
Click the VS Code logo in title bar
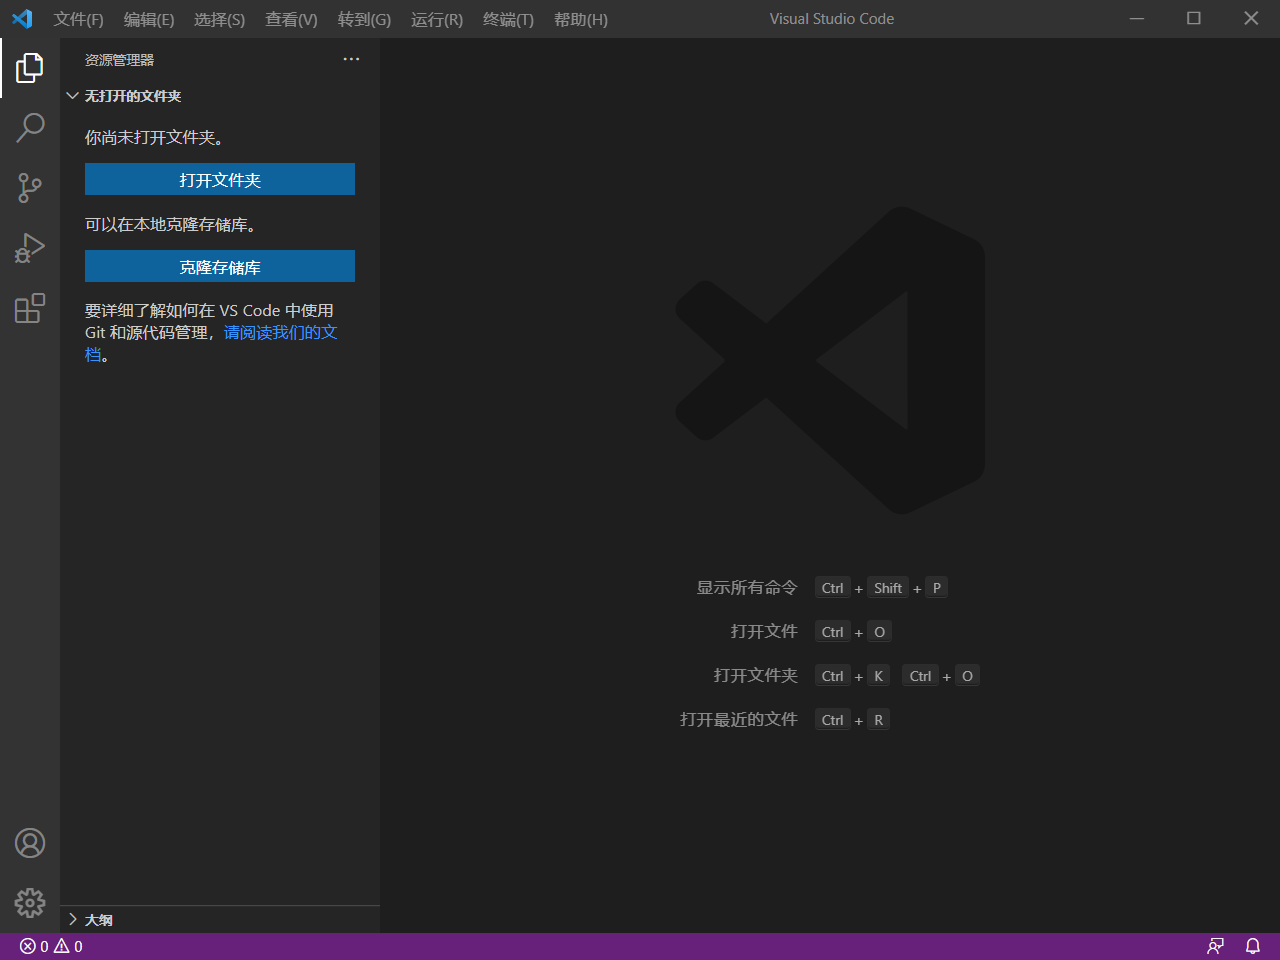[22, 19]
